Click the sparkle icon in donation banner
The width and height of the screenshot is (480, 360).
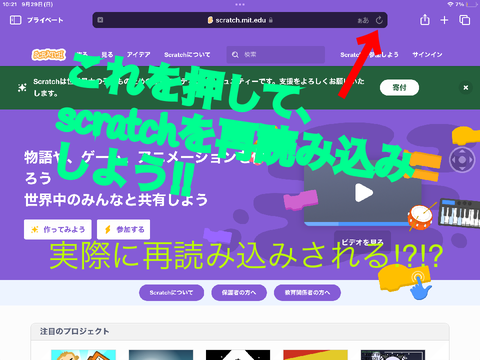coord(22,88)
